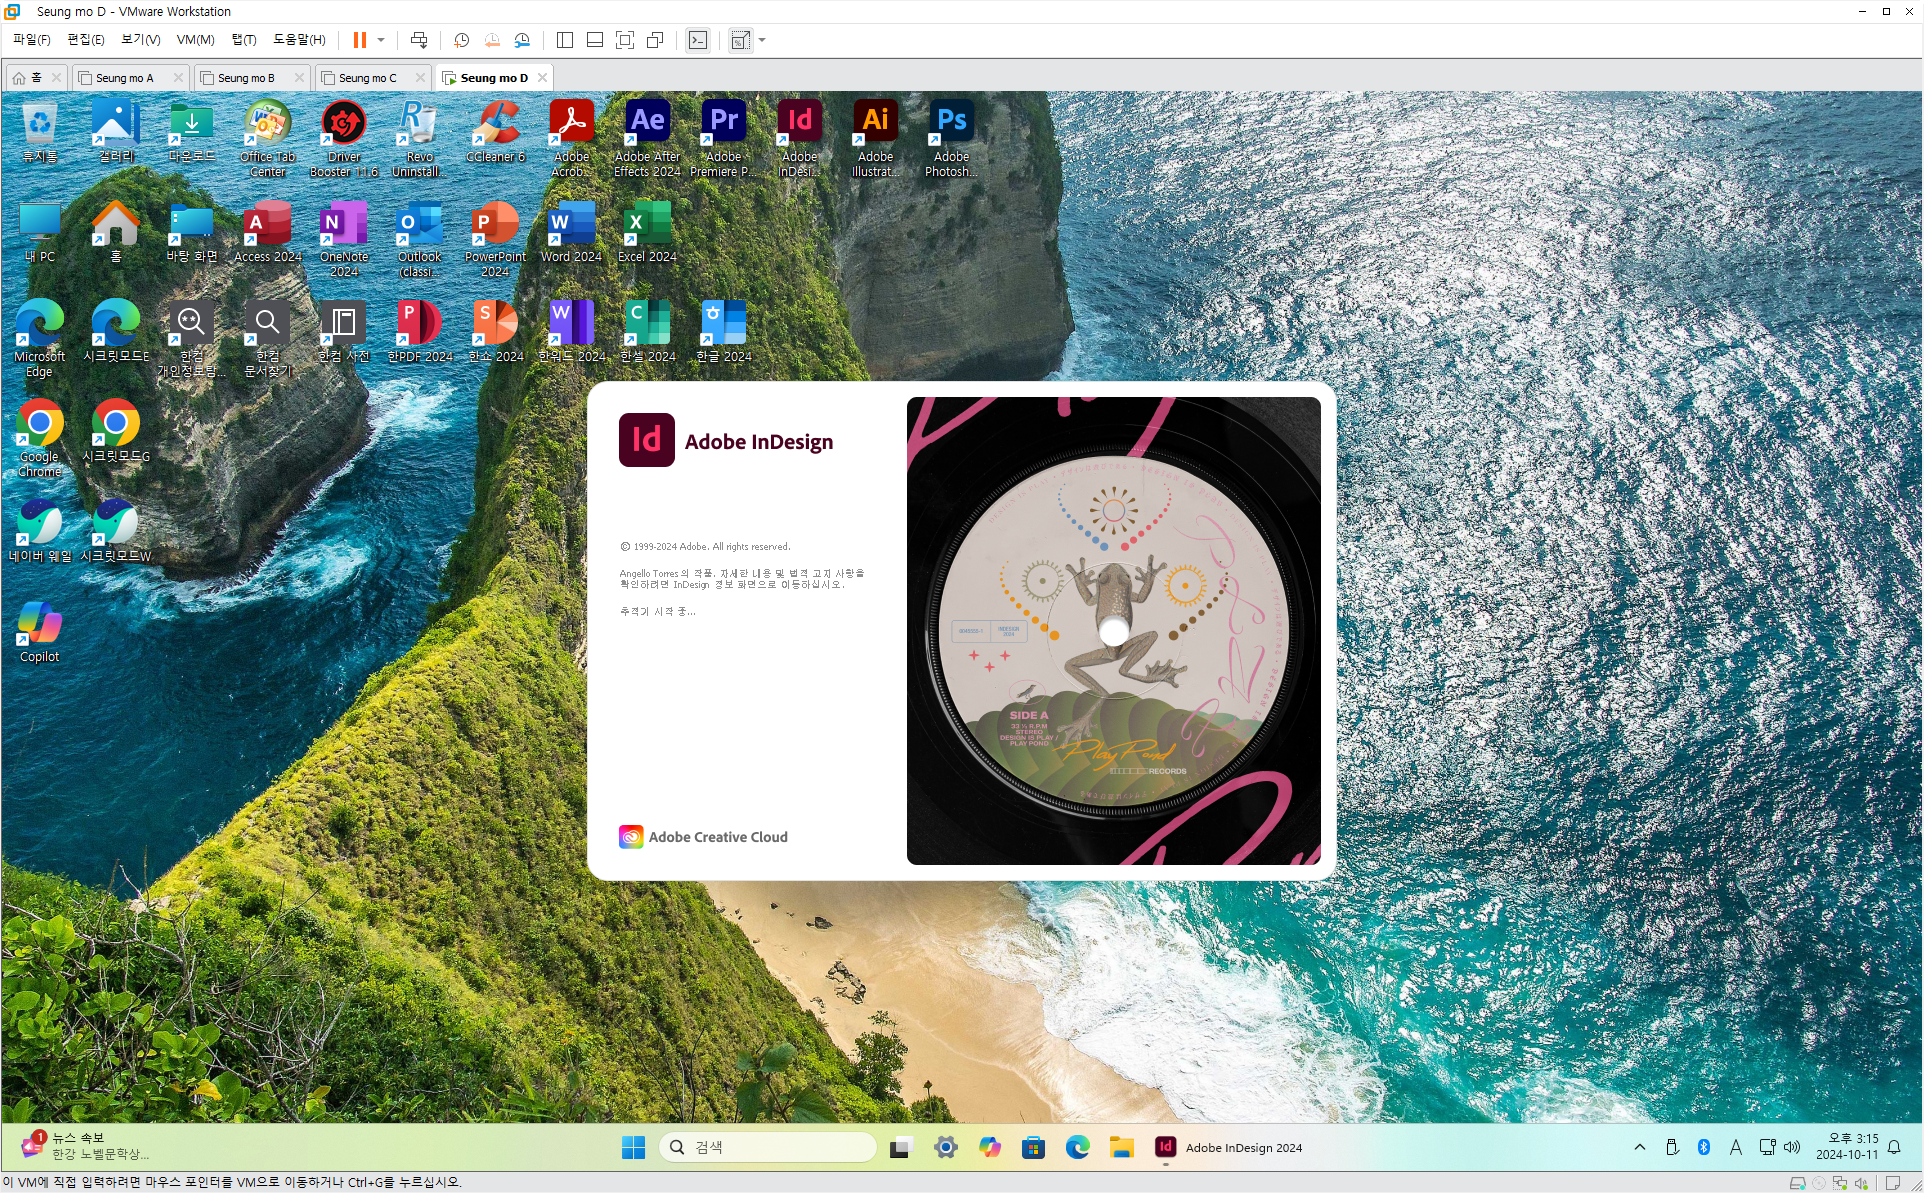Open the notification bell in system tray
The width and height of the screenshot is (1924, 1193).
1894,1147
